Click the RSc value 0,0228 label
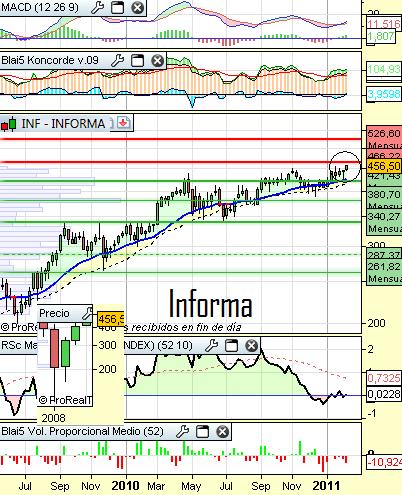 pos(384,394)
